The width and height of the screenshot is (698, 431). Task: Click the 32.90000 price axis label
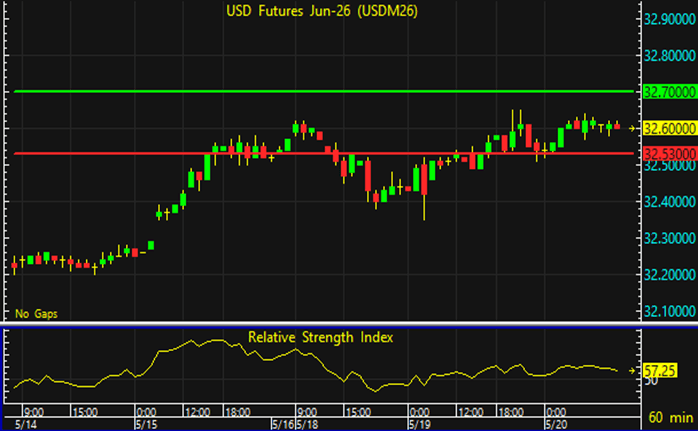coord(670,19)
